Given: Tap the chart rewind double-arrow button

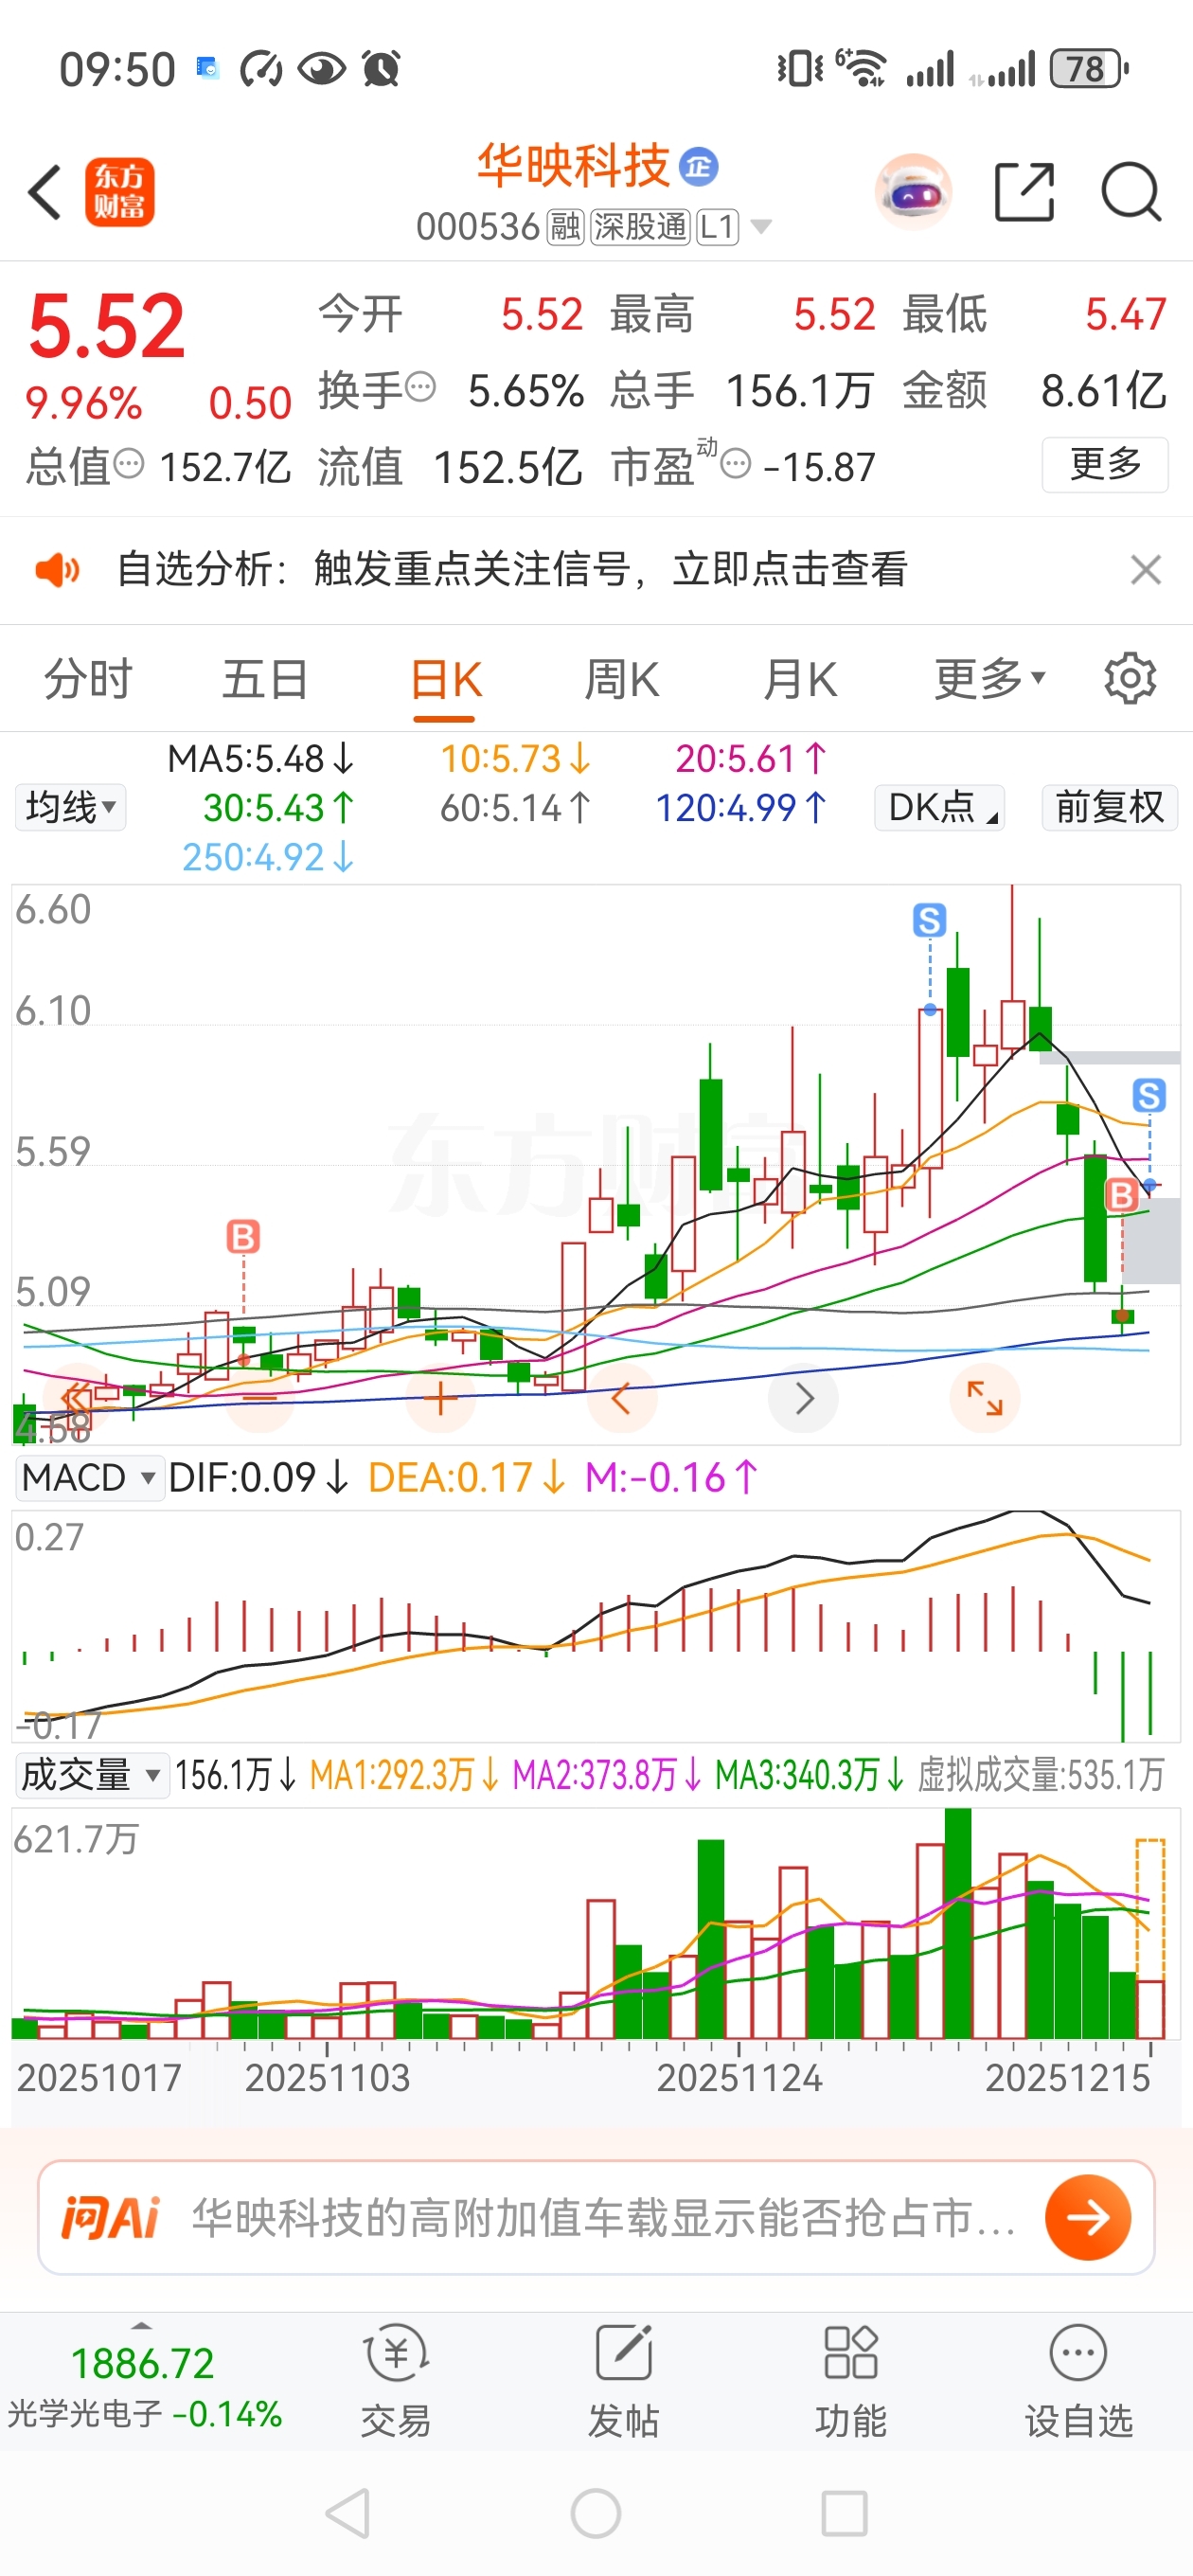Looking at the screenshot, I should point(78,1398).
